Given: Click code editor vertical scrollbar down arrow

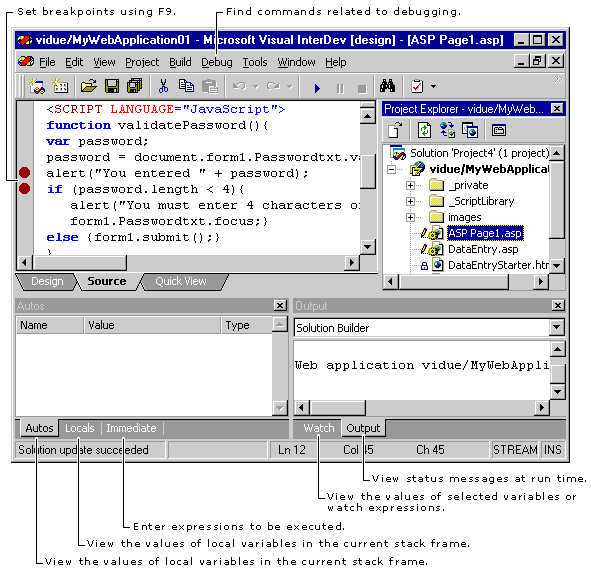Looking at the screenshot, I should pyautogui.click(x=367, y=247).
